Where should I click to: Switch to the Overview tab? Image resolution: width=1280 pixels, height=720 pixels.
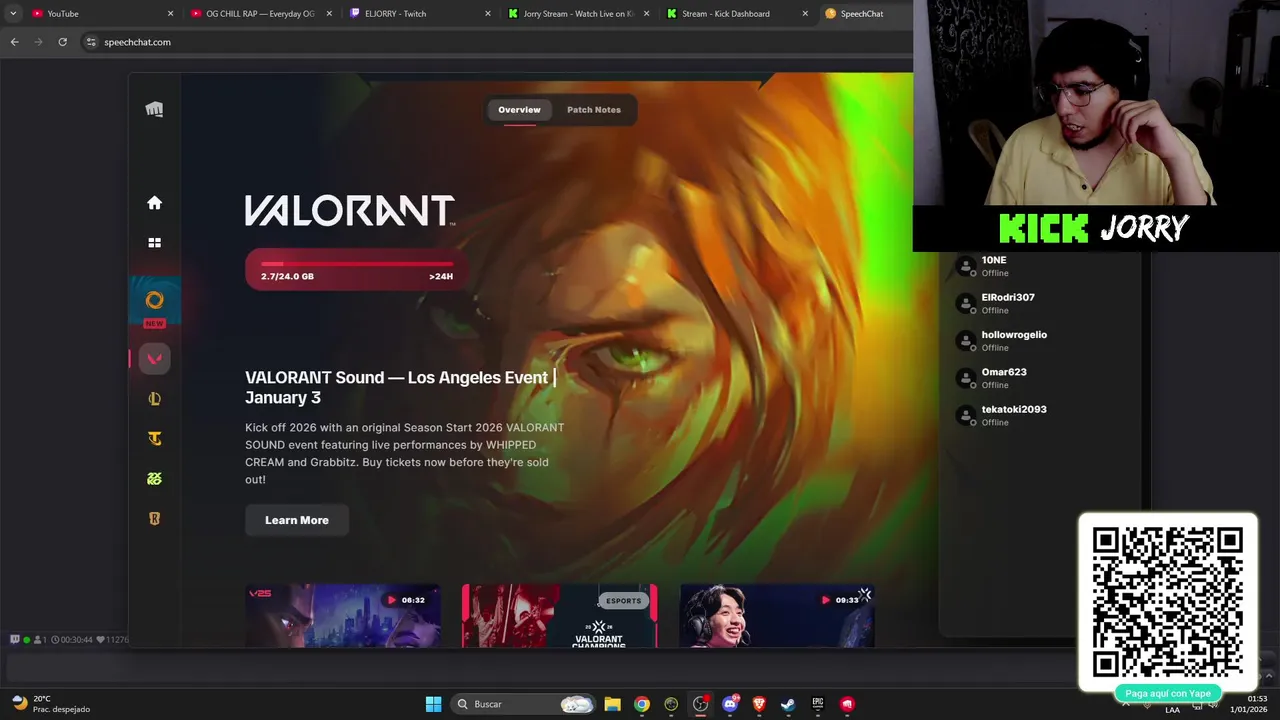pos(519,110)
